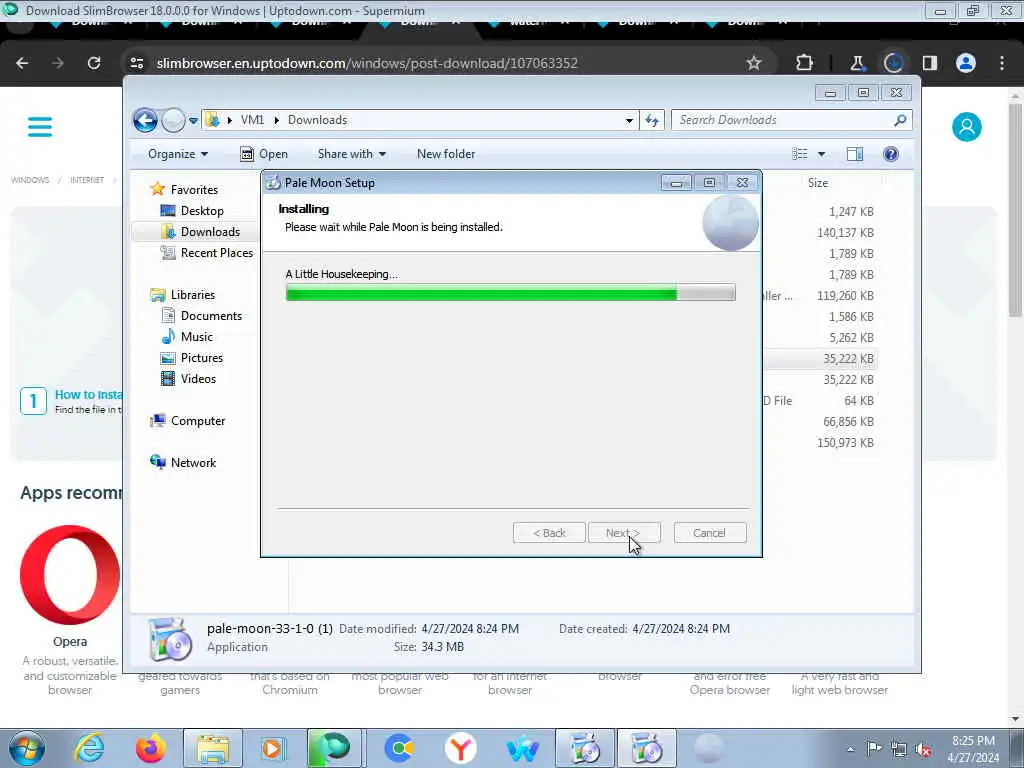The height and width of the screenshot is (768, 1024).
Task: Open Windows Explorer taskbar icon
Action: [x=213, y=748]
